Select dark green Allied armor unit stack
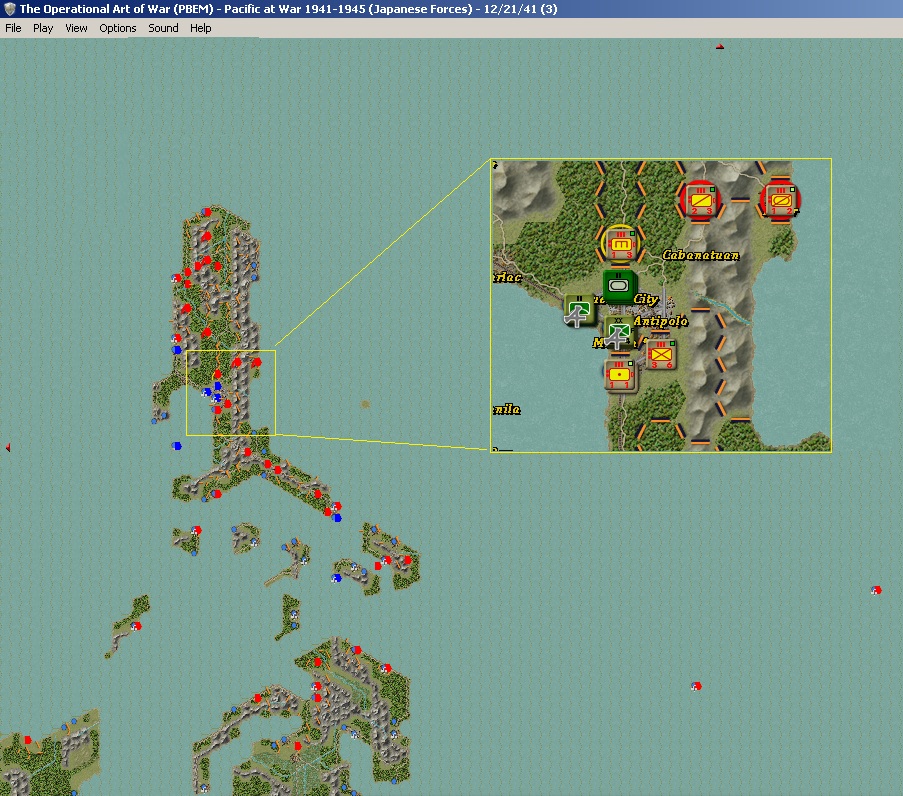The height and width of the screenshot is (796, 903). [x=619, y=286]
